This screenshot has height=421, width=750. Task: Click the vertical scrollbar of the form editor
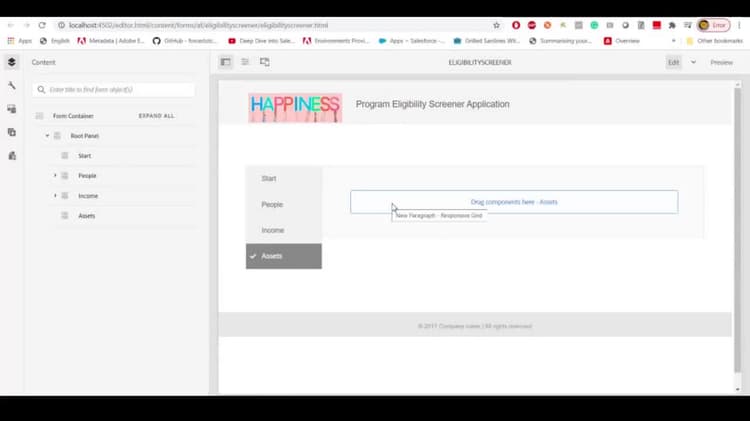coord(738,229)
